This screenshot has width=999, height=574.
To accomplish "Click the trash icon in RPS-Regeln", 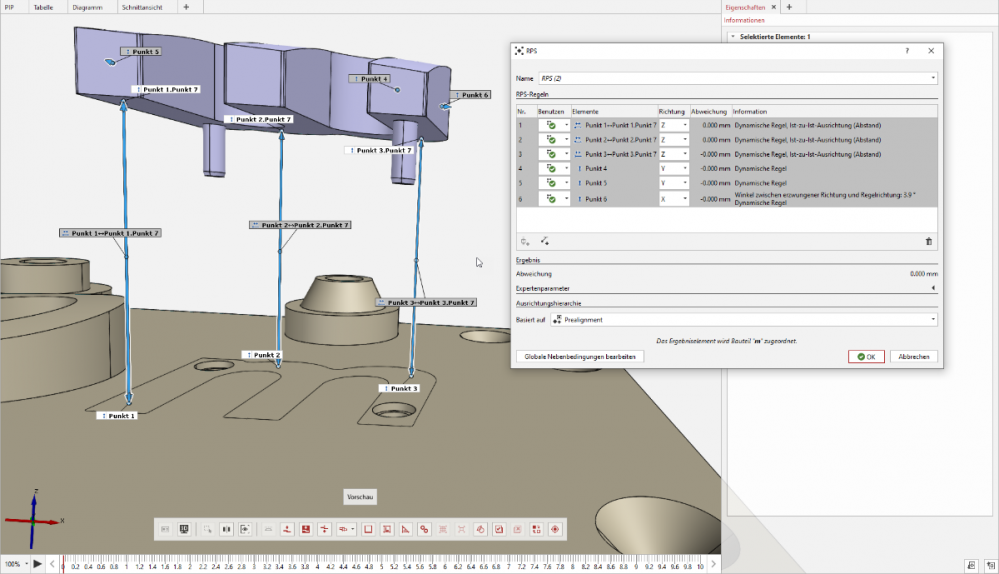I will click(x=928, y=241).
